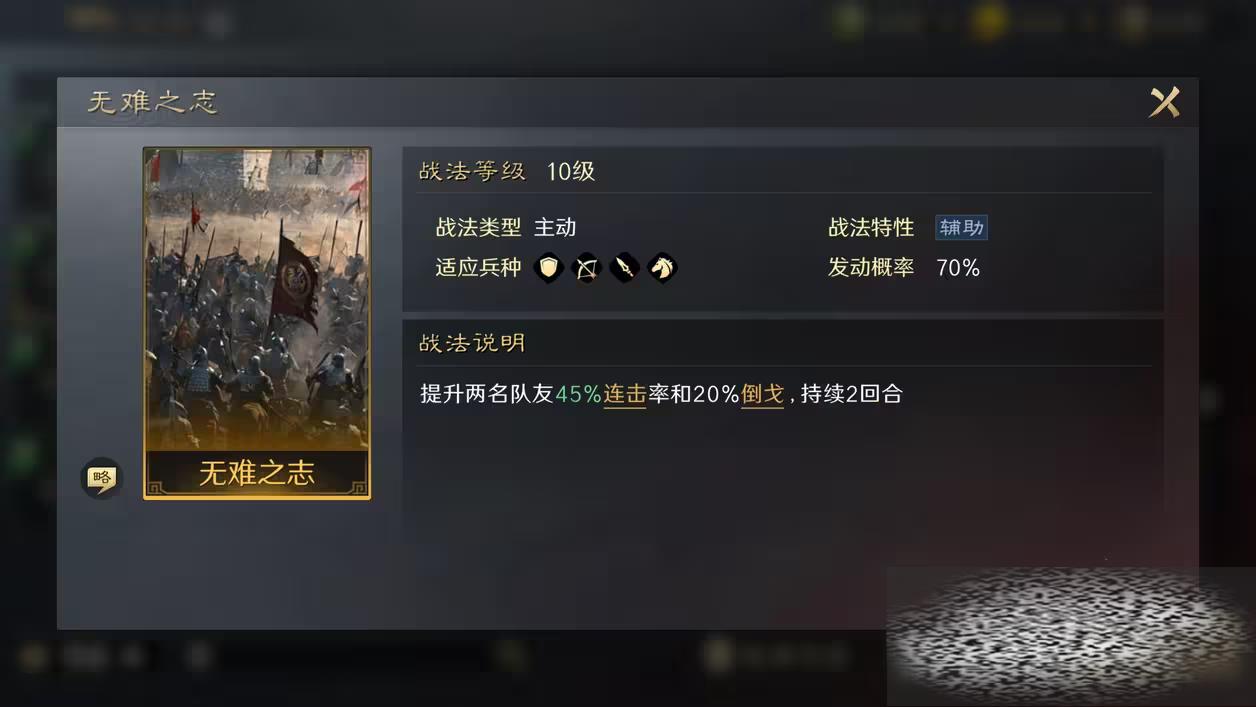Open the 倒戈 keyword link
1256x707 pixels.
[762, 394]
